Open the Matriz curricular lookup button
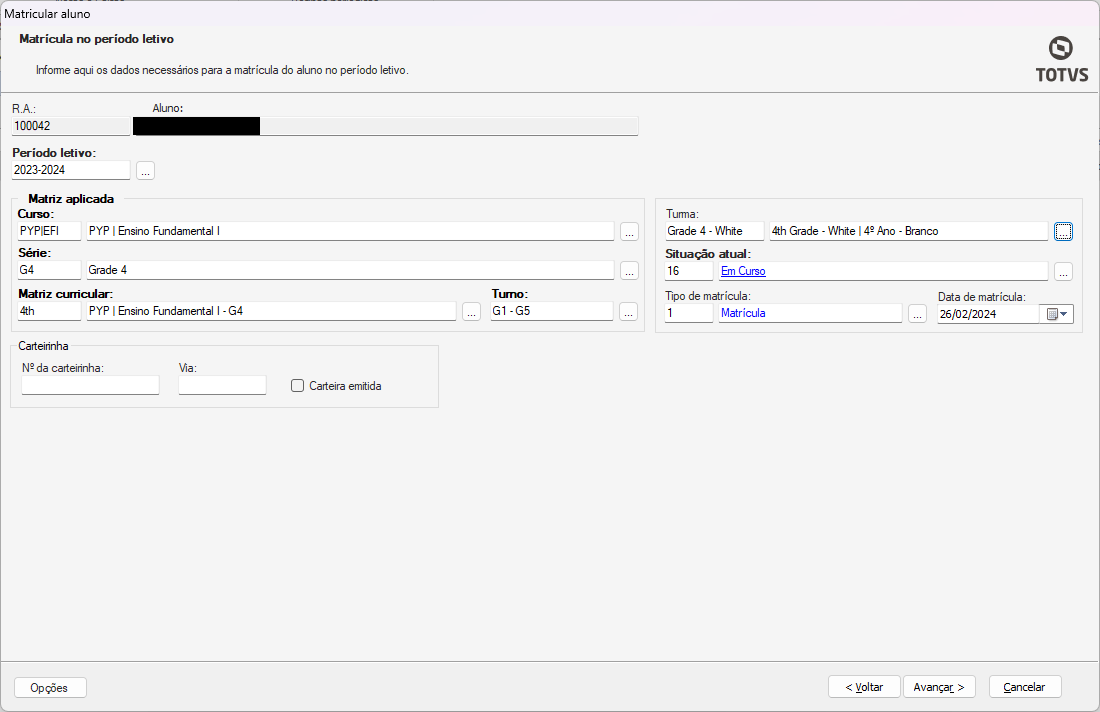Image resolution: width=1100 pixels, height=712 pixels. (471, 311)
